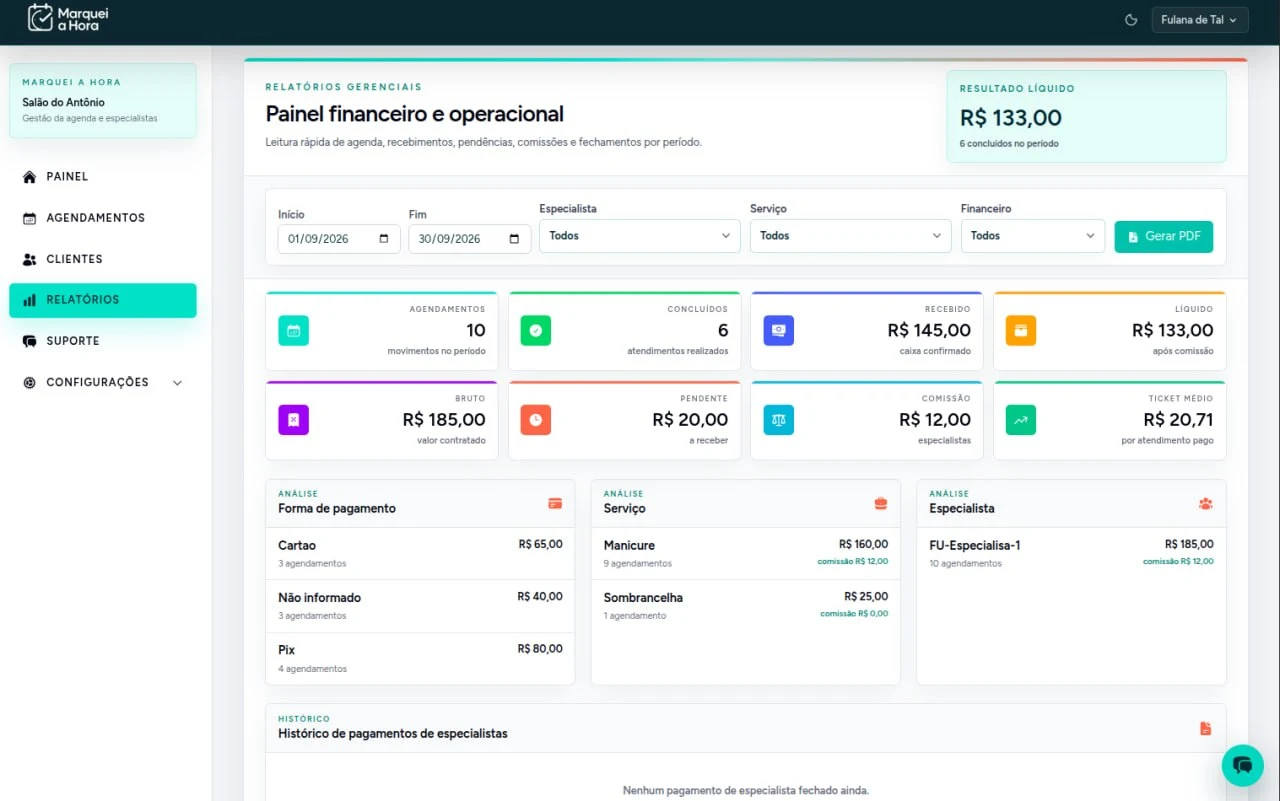Click the Gerar PDF button
The image size is (1280, 801).
coord(1164,237)
